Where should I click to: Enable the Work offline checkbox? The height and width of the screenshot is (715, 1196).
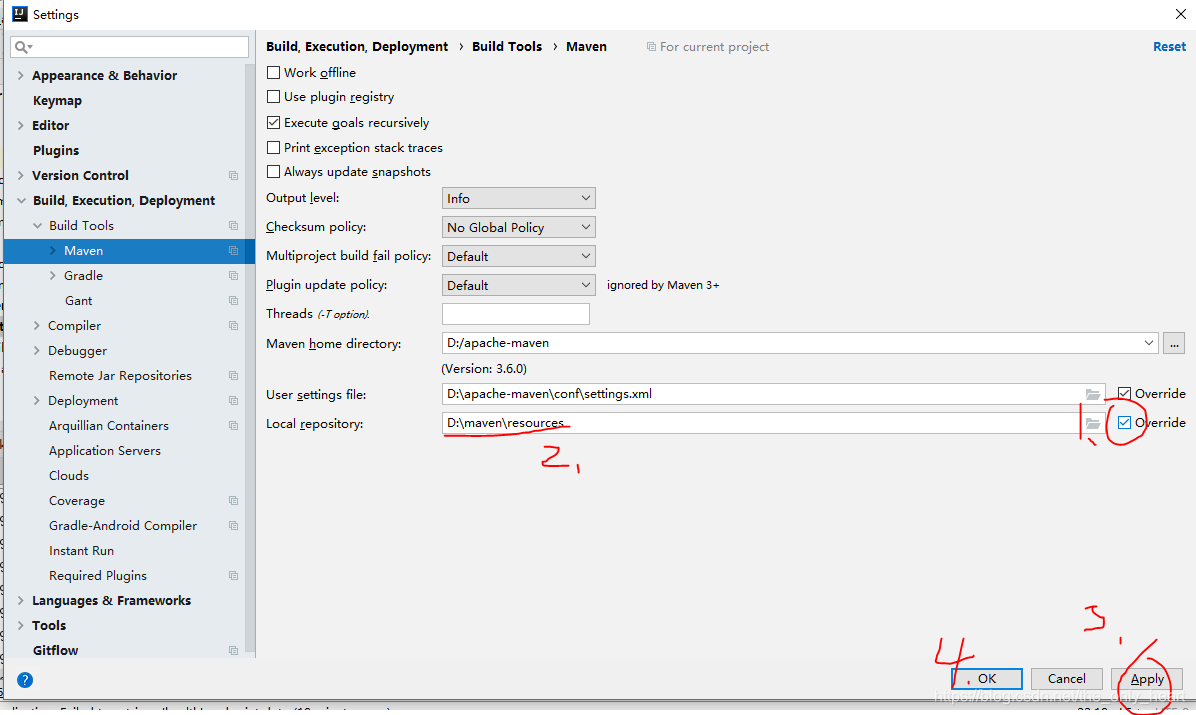click(x=273, y=72)
